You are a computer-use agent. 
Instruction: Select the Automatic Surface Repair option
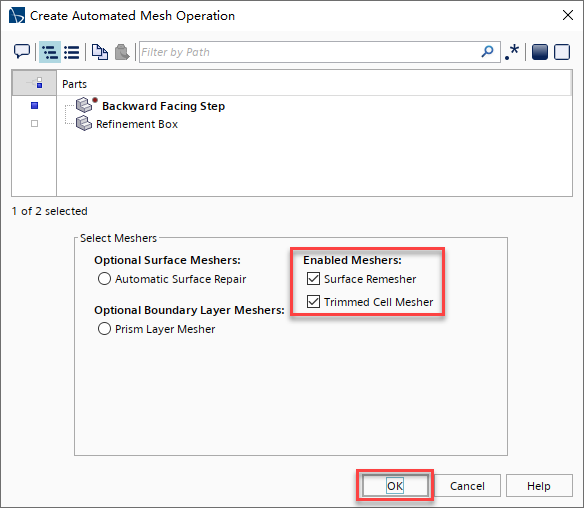tap(104, 279)
